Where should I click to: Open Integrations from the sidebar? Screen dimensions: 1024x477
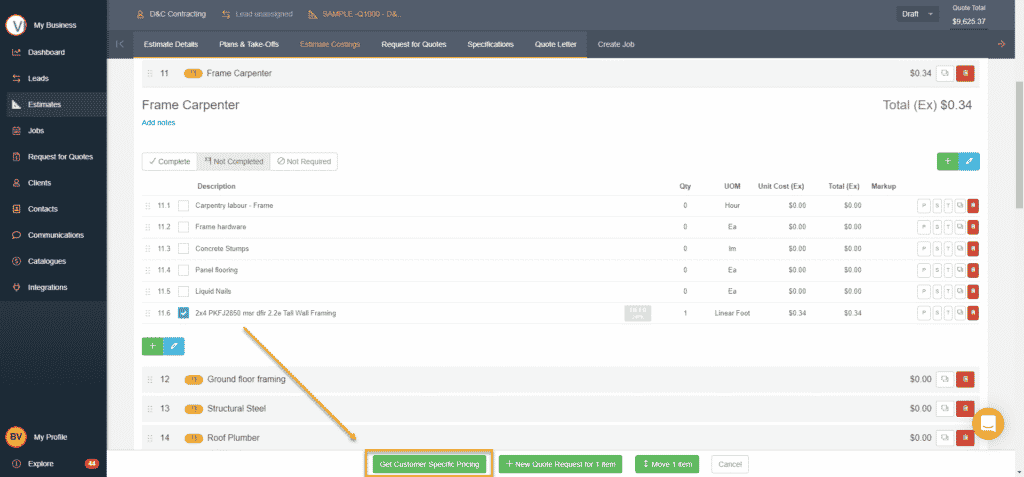click(x=16, y=287)
